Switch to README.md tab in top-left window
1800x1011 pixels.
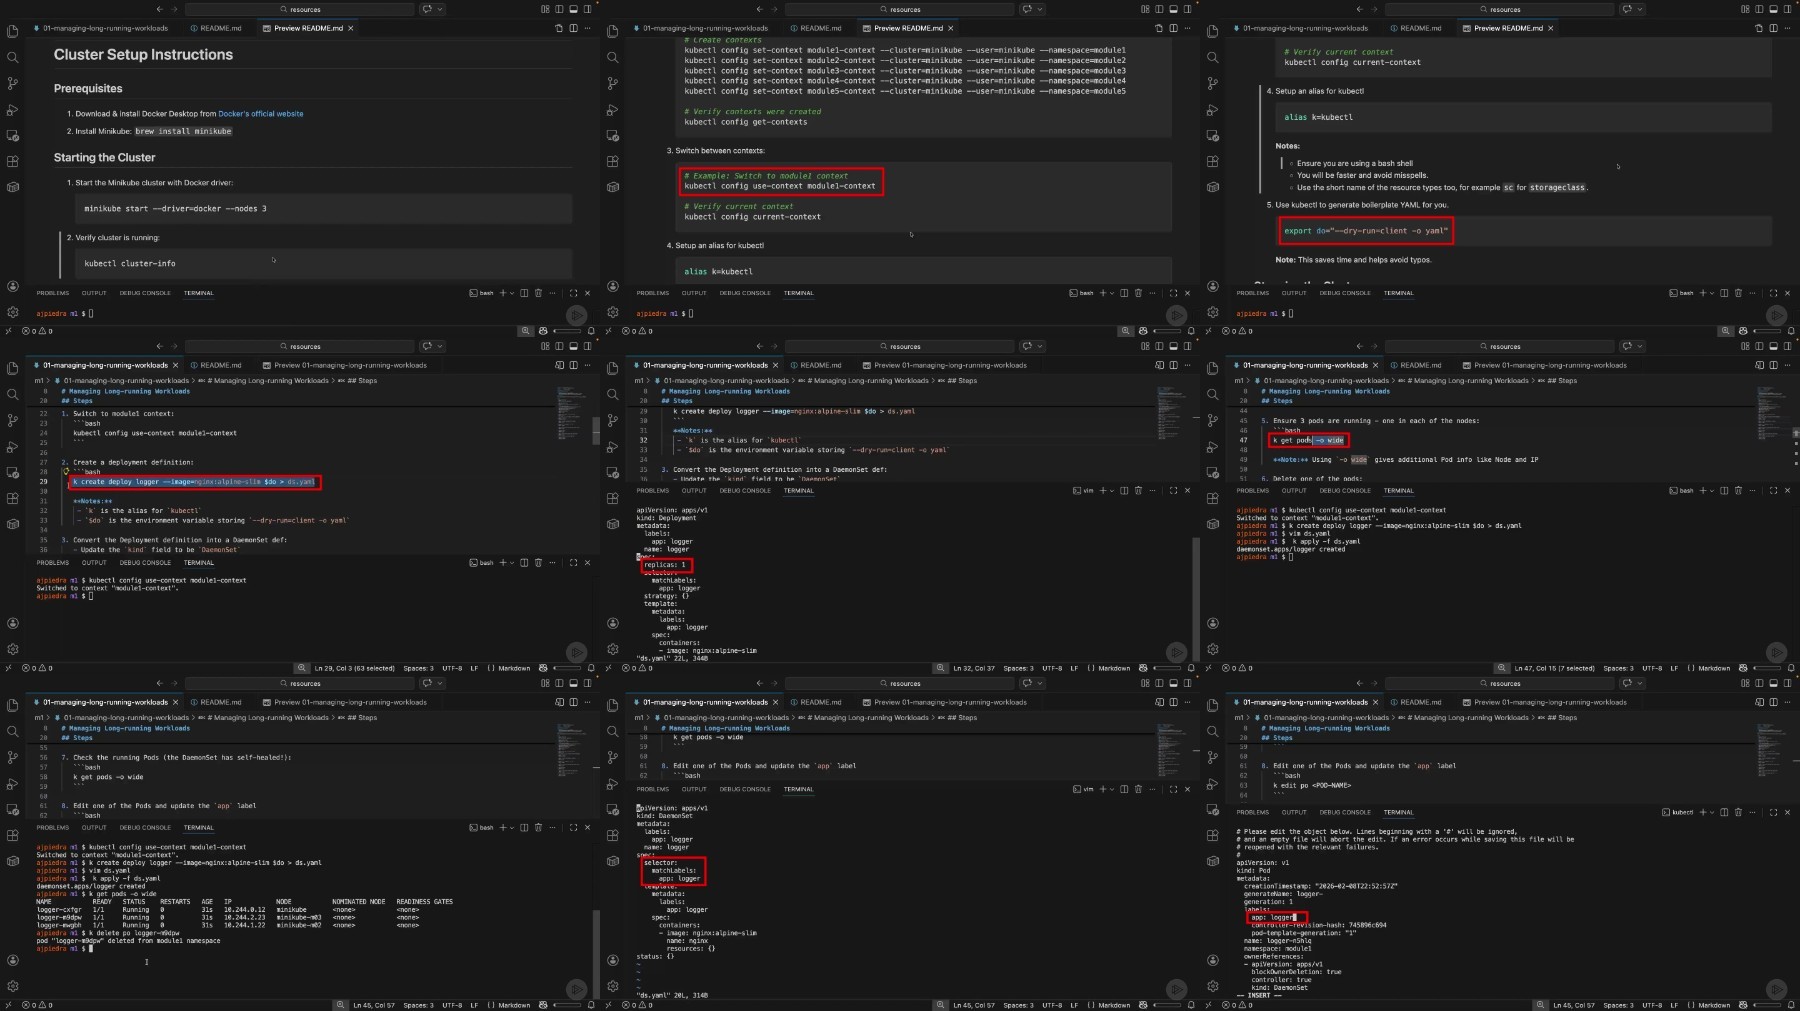tap(221, 28)
